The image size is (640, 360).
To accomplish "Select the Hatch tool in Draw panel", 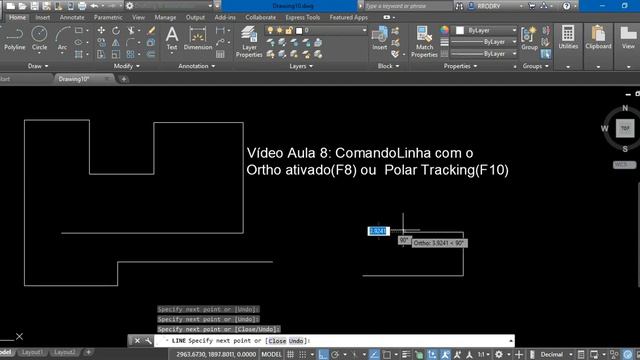I will [x=79, y=54].
